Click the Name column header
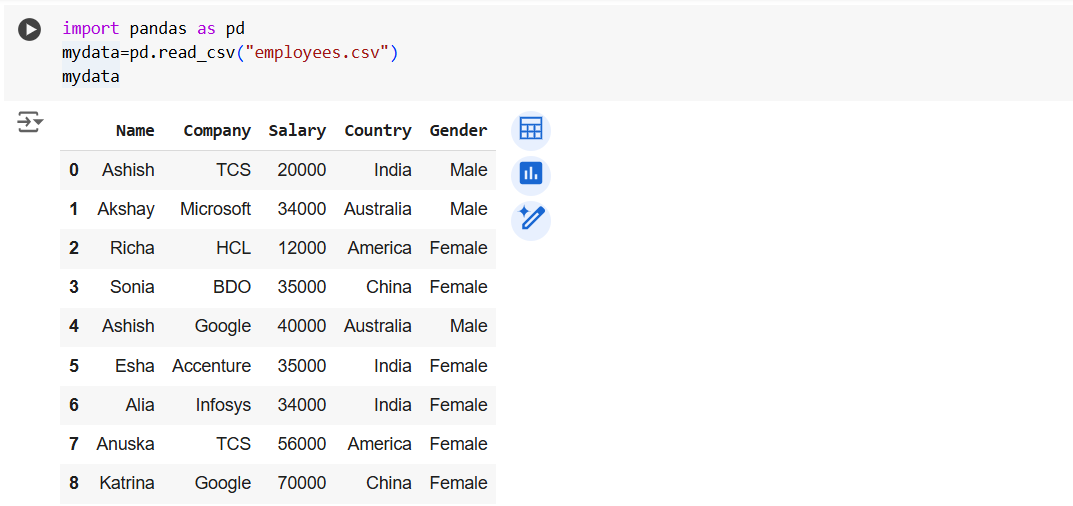This screenshot has height=506, width=1073. pyautogui.click(x=135, y=130)
